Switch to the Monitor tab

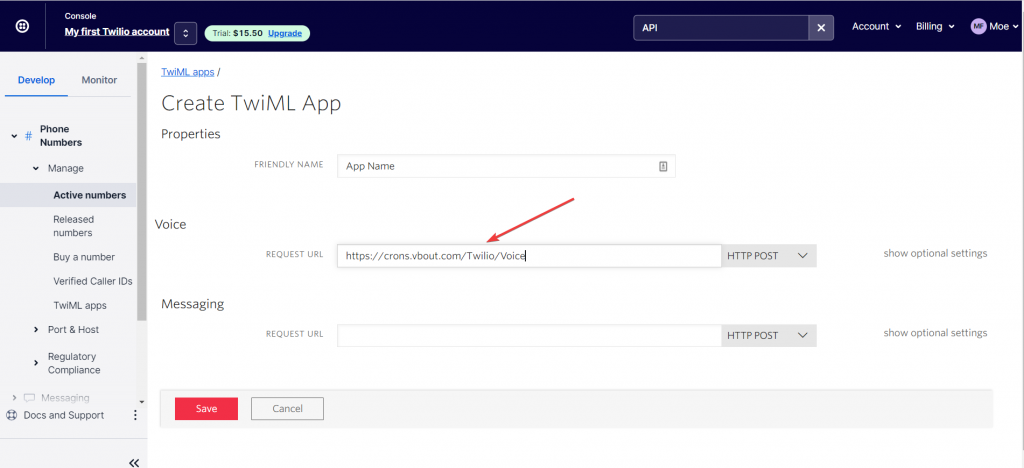coord(99,80)
